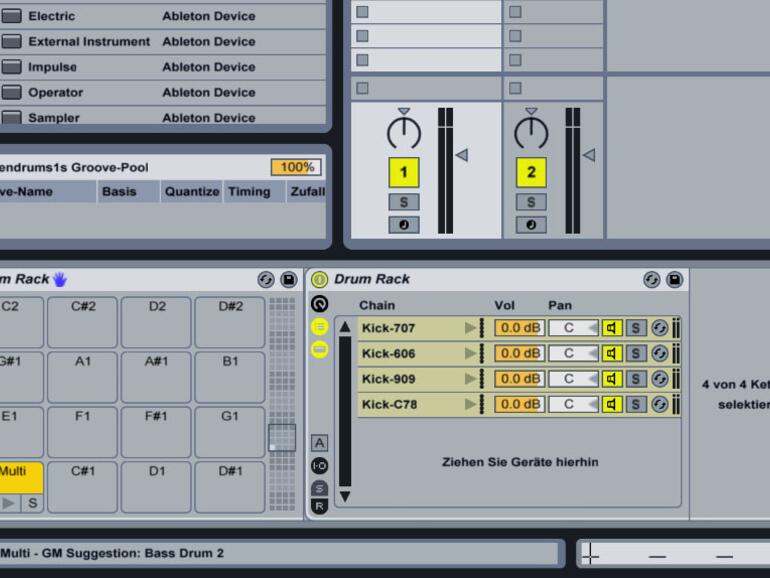The width and height of the screenshot is (770, 578).
Task: Preview the Kick-606 chain
Action: click(470, 353)
